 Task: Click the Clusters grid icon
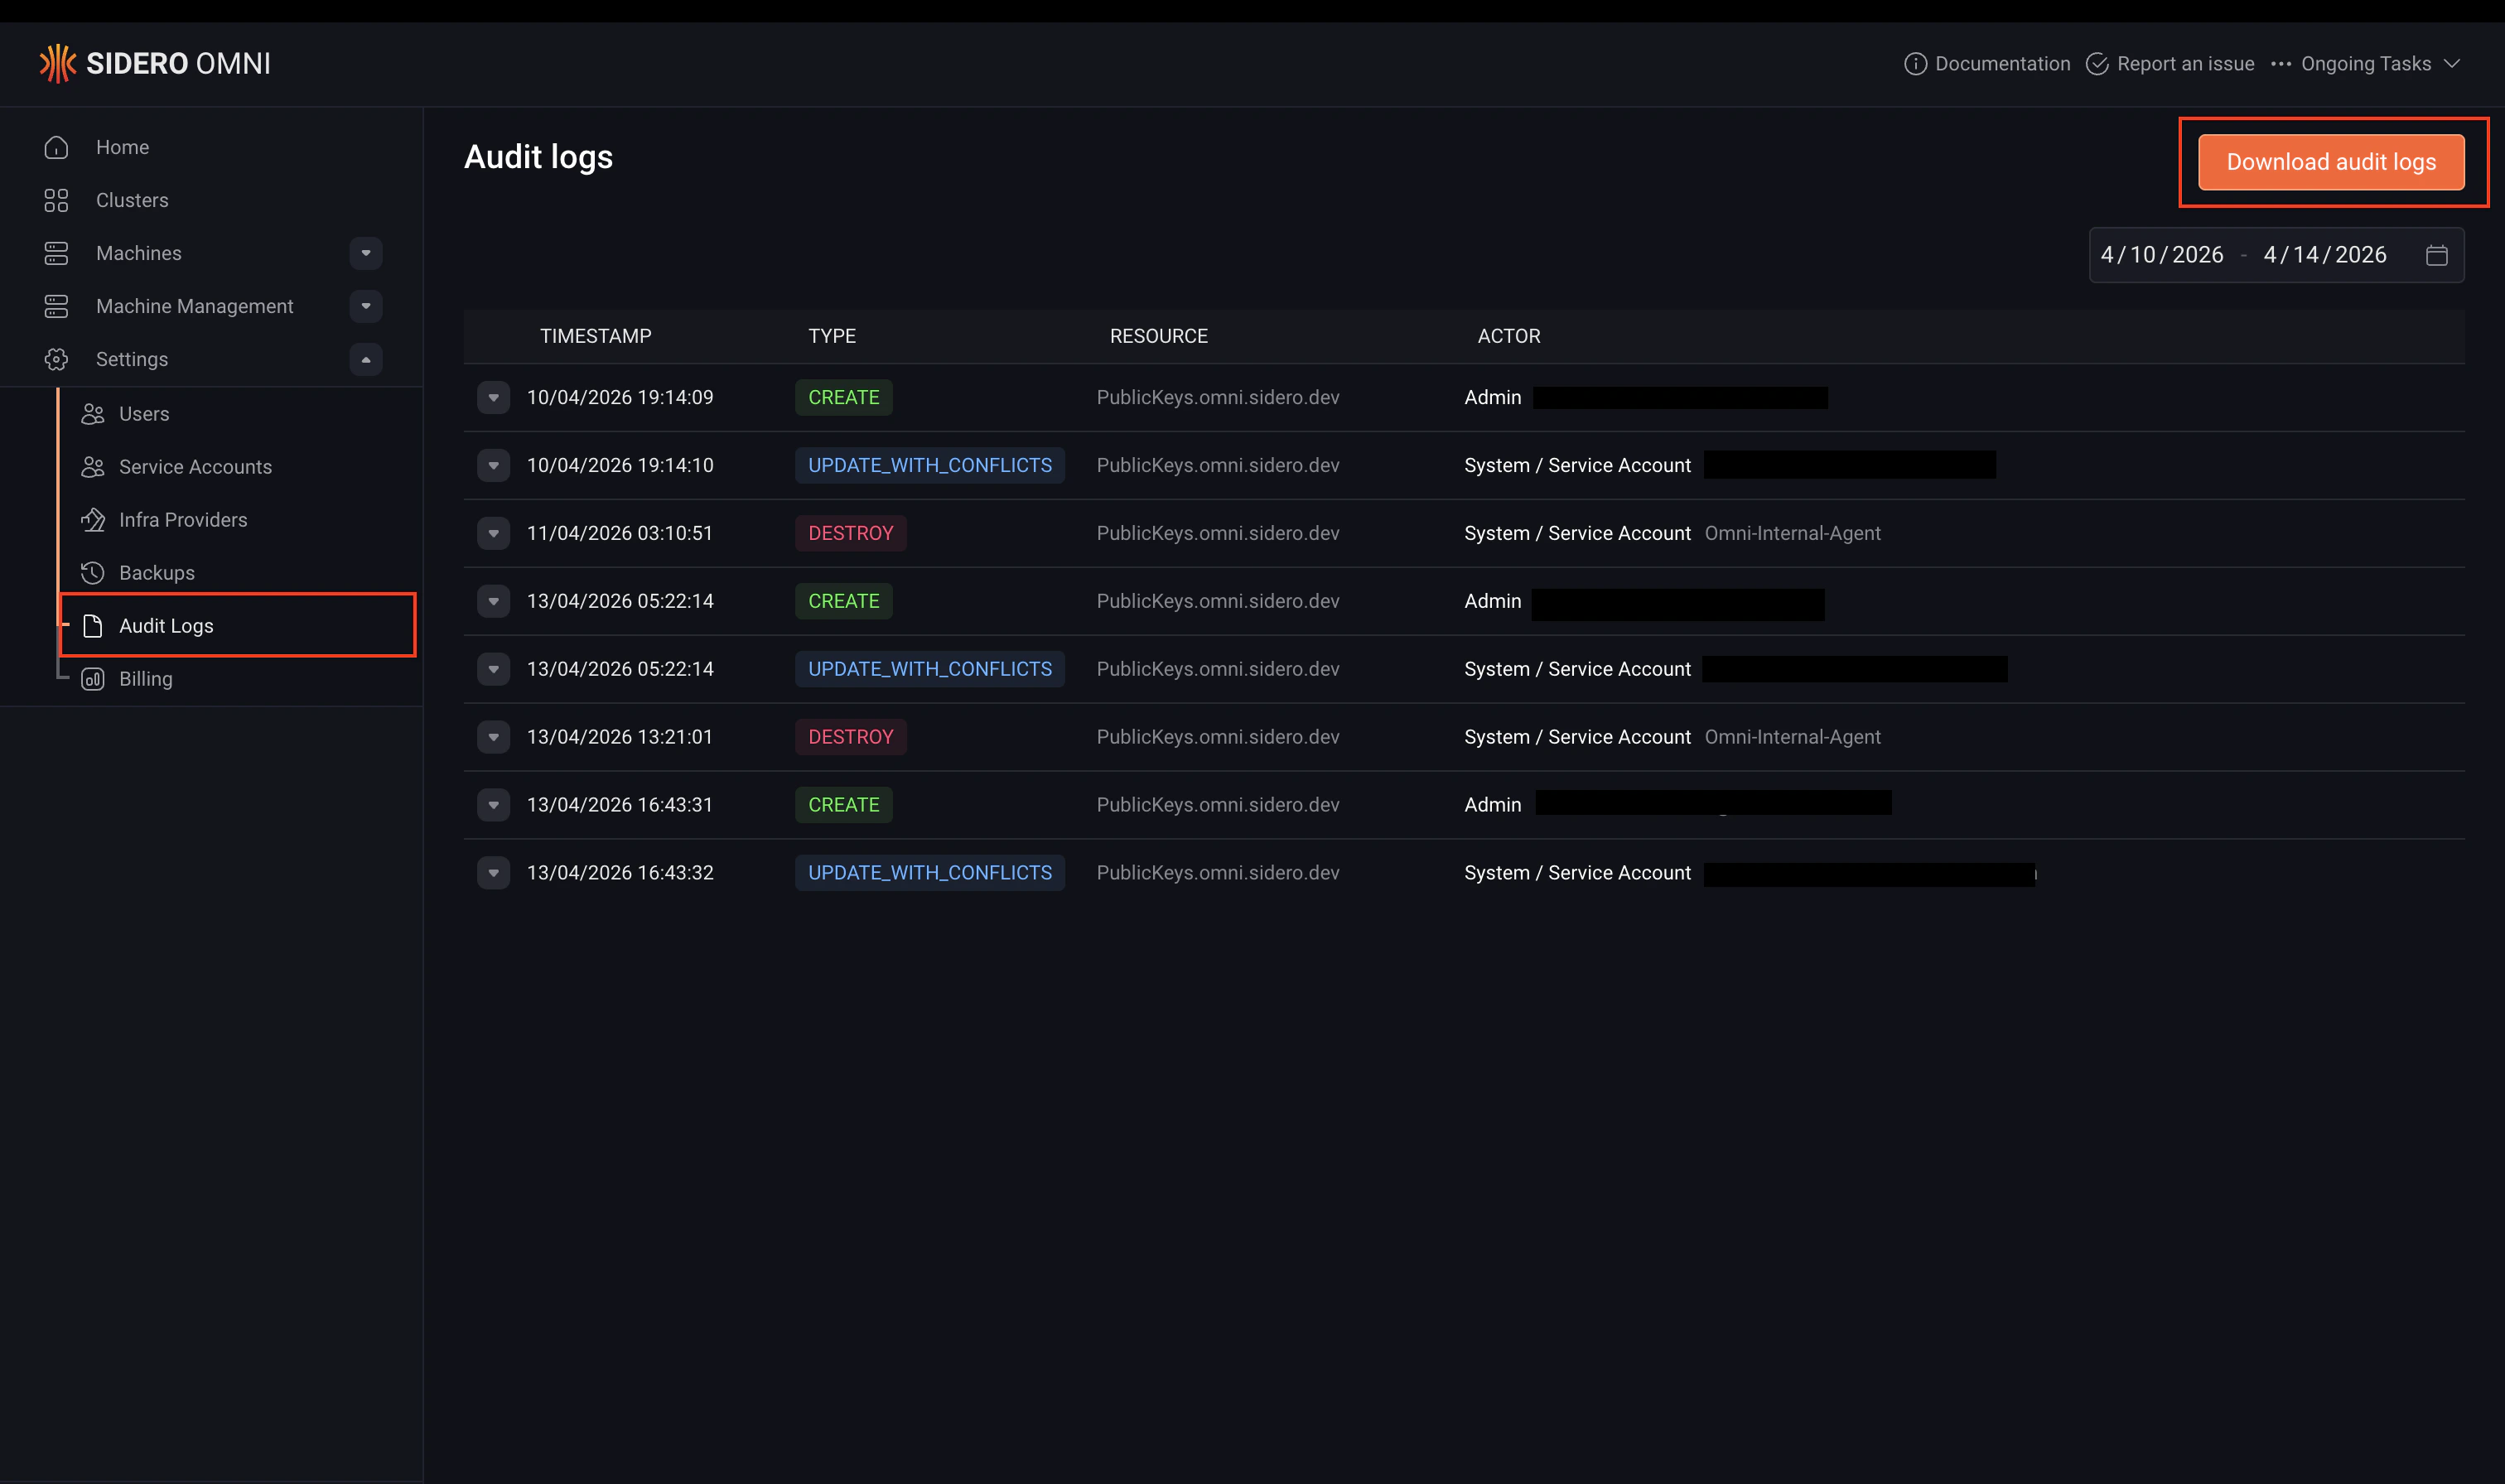tap(56, 200)
